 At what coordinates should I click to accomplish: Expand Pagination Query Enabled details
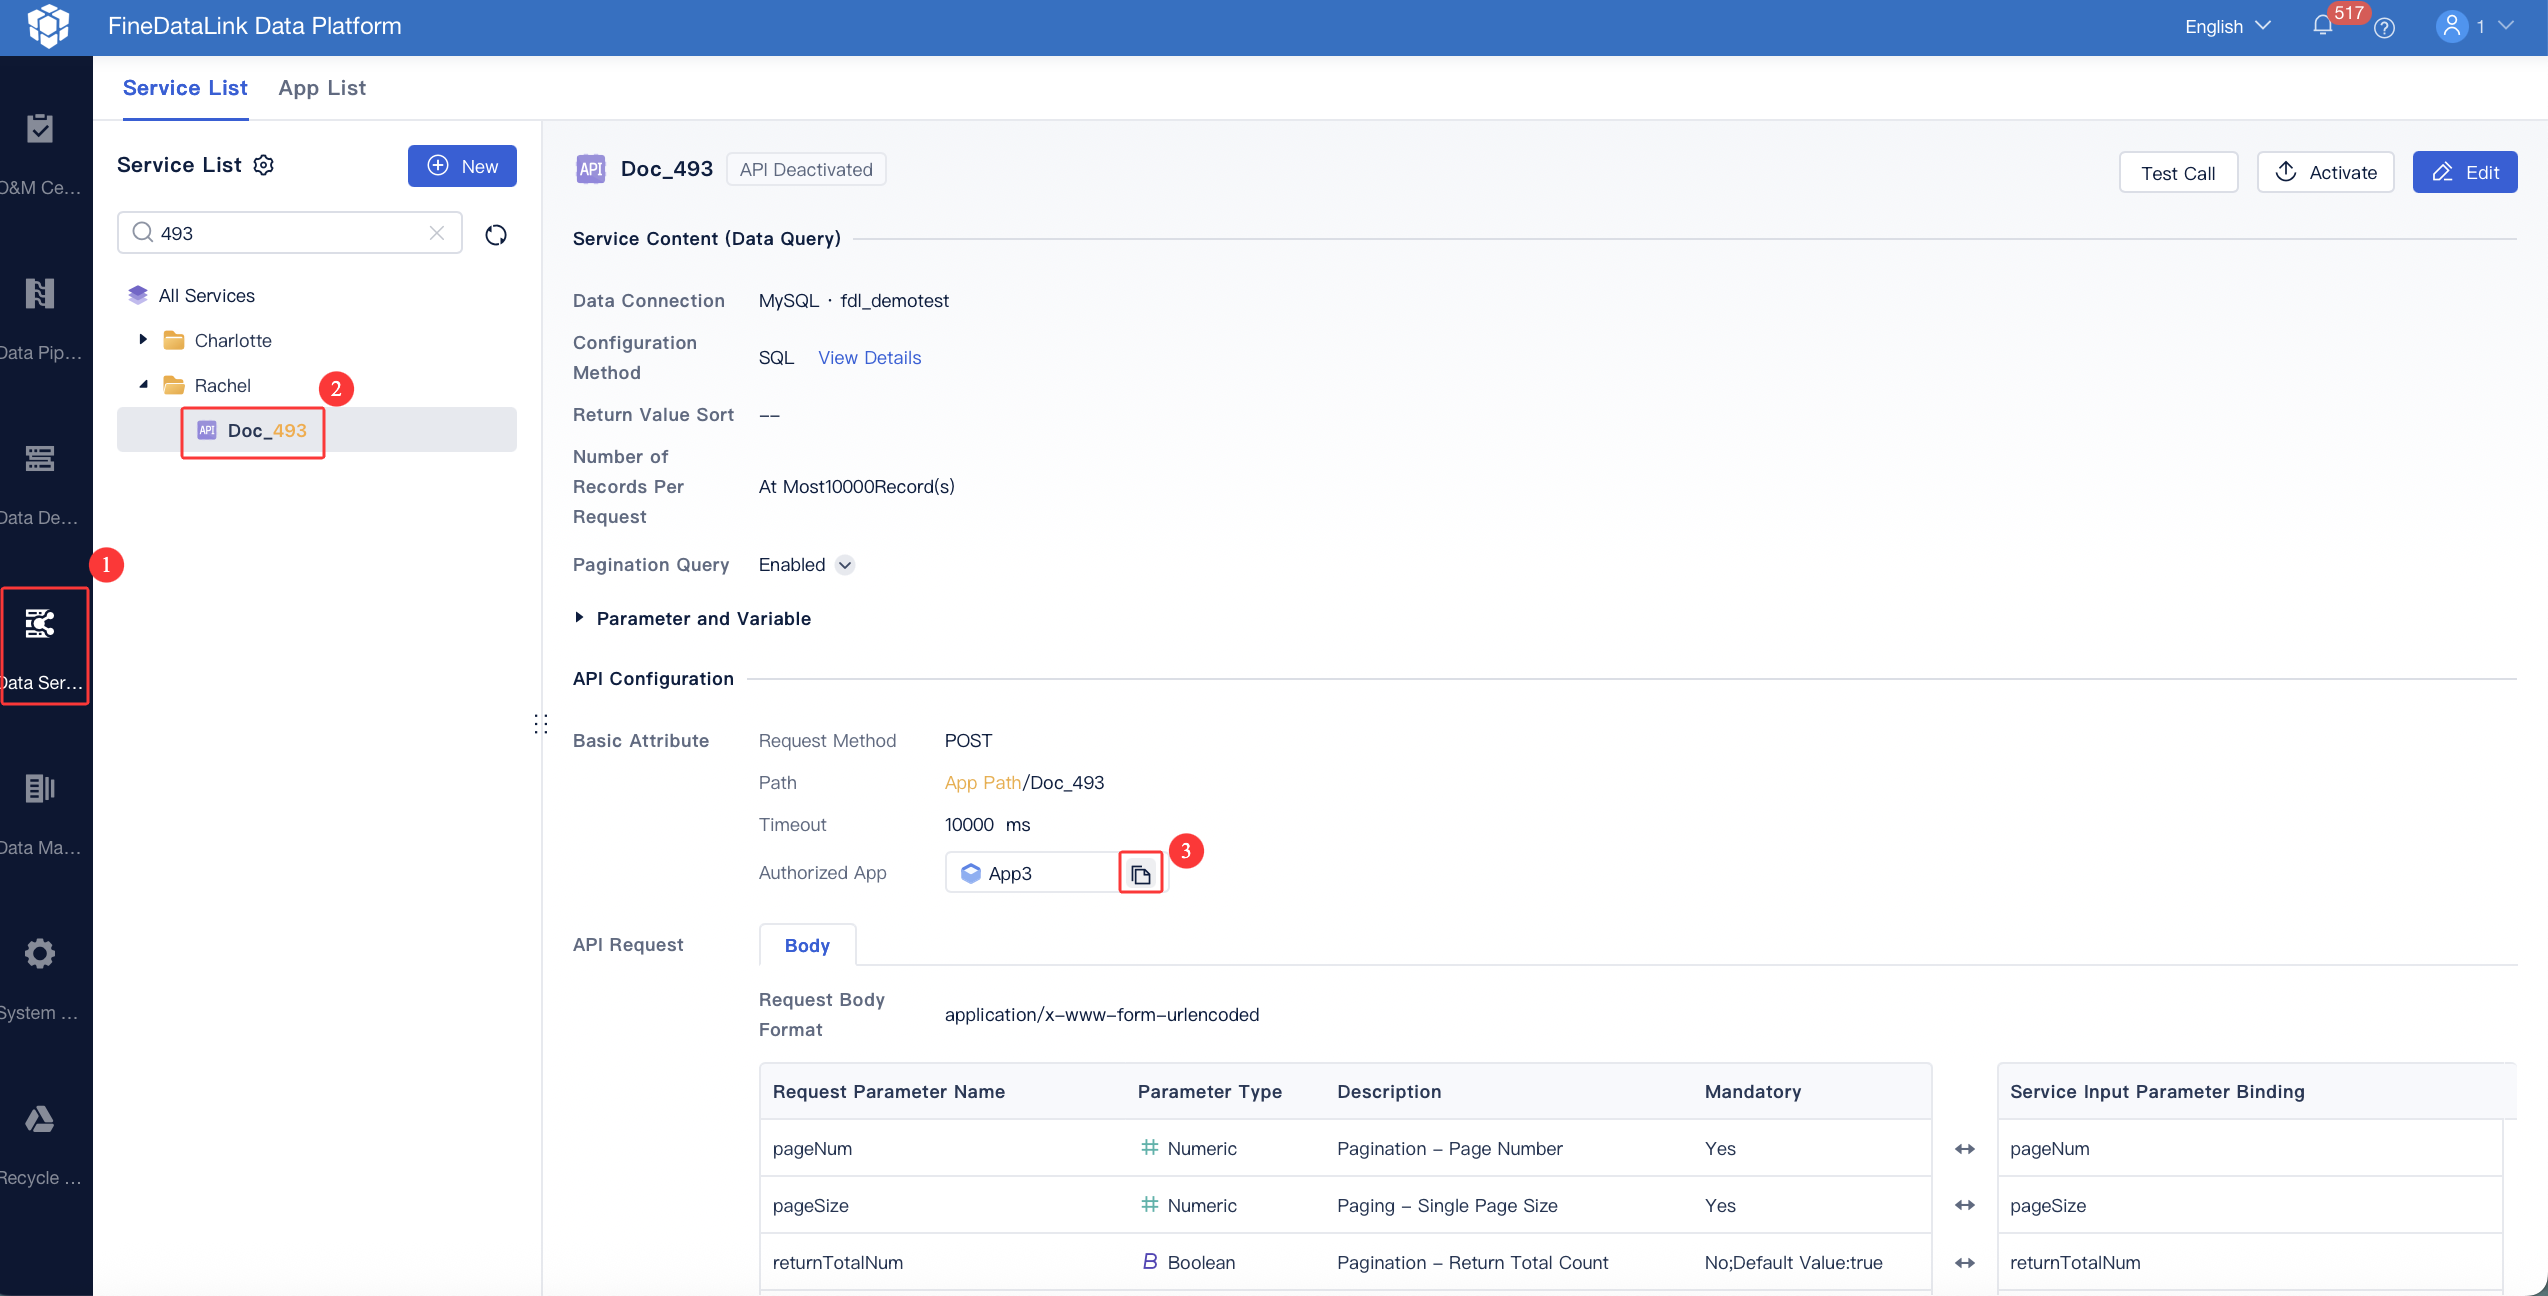pyautogui.click(x=845, y=565)
